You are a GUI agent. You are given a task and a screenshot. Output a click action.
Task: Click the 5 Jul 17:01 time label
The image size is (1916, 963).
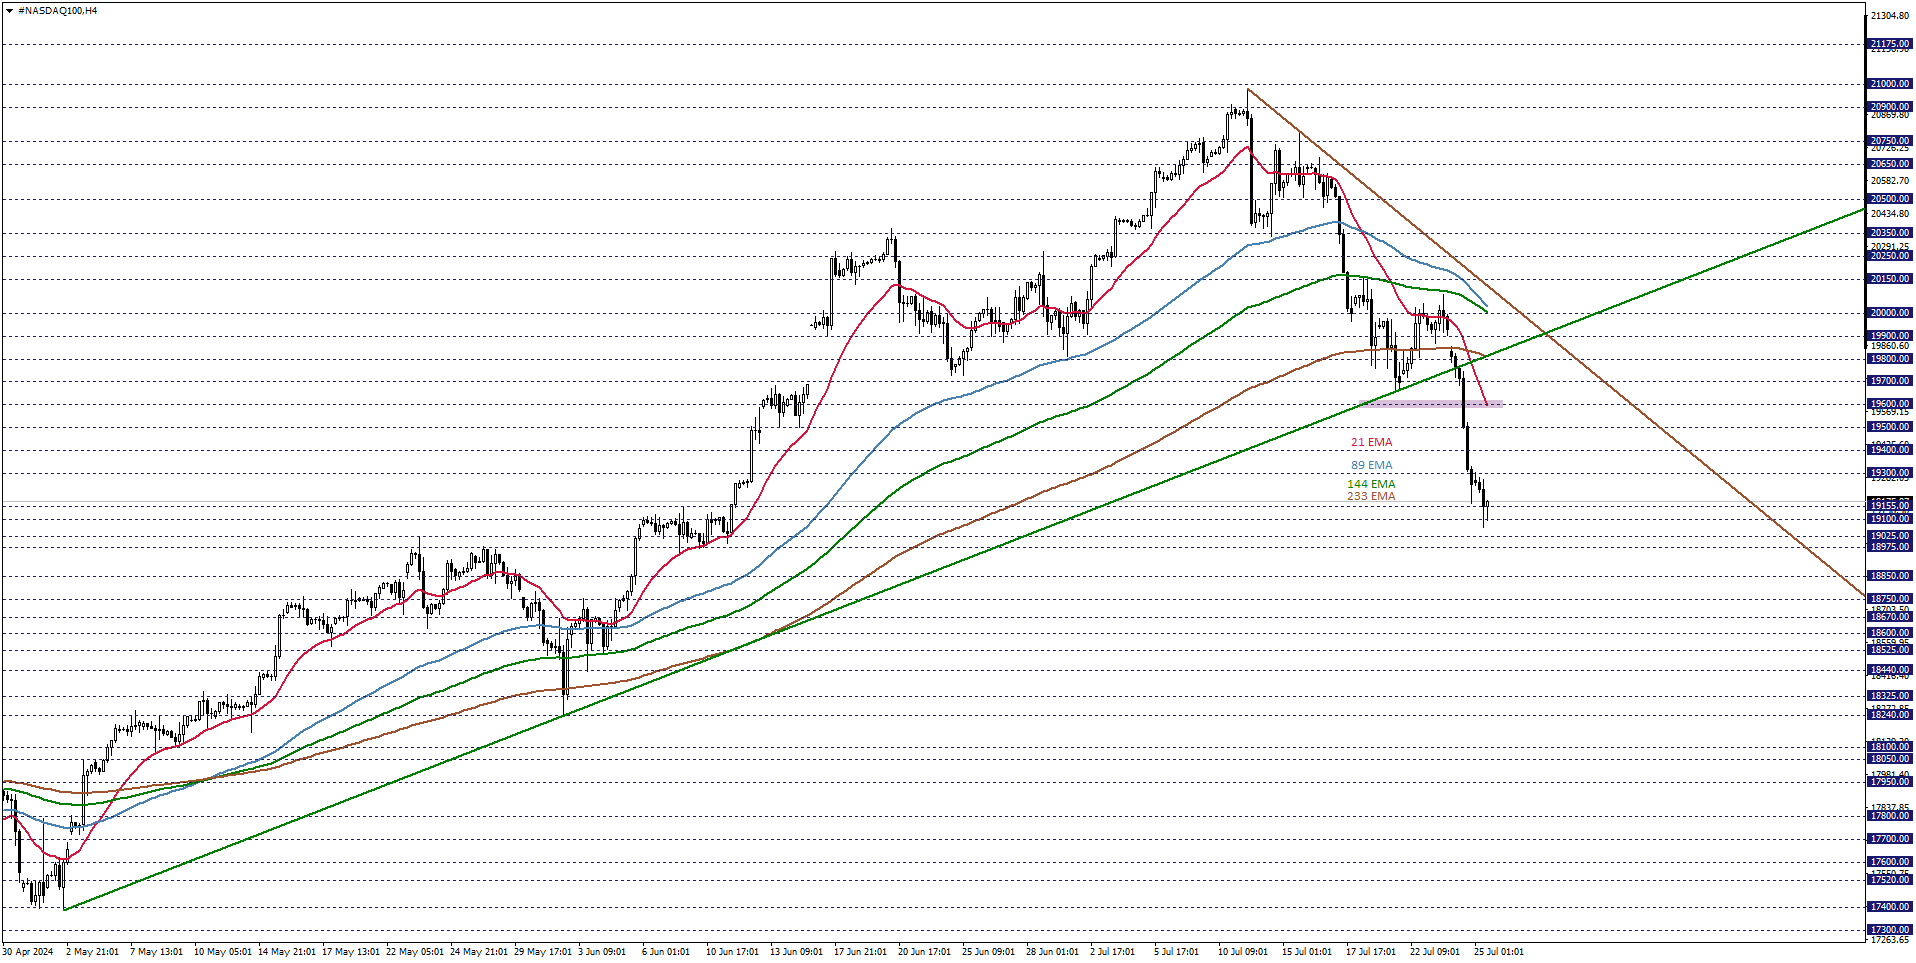[1176, 952]
